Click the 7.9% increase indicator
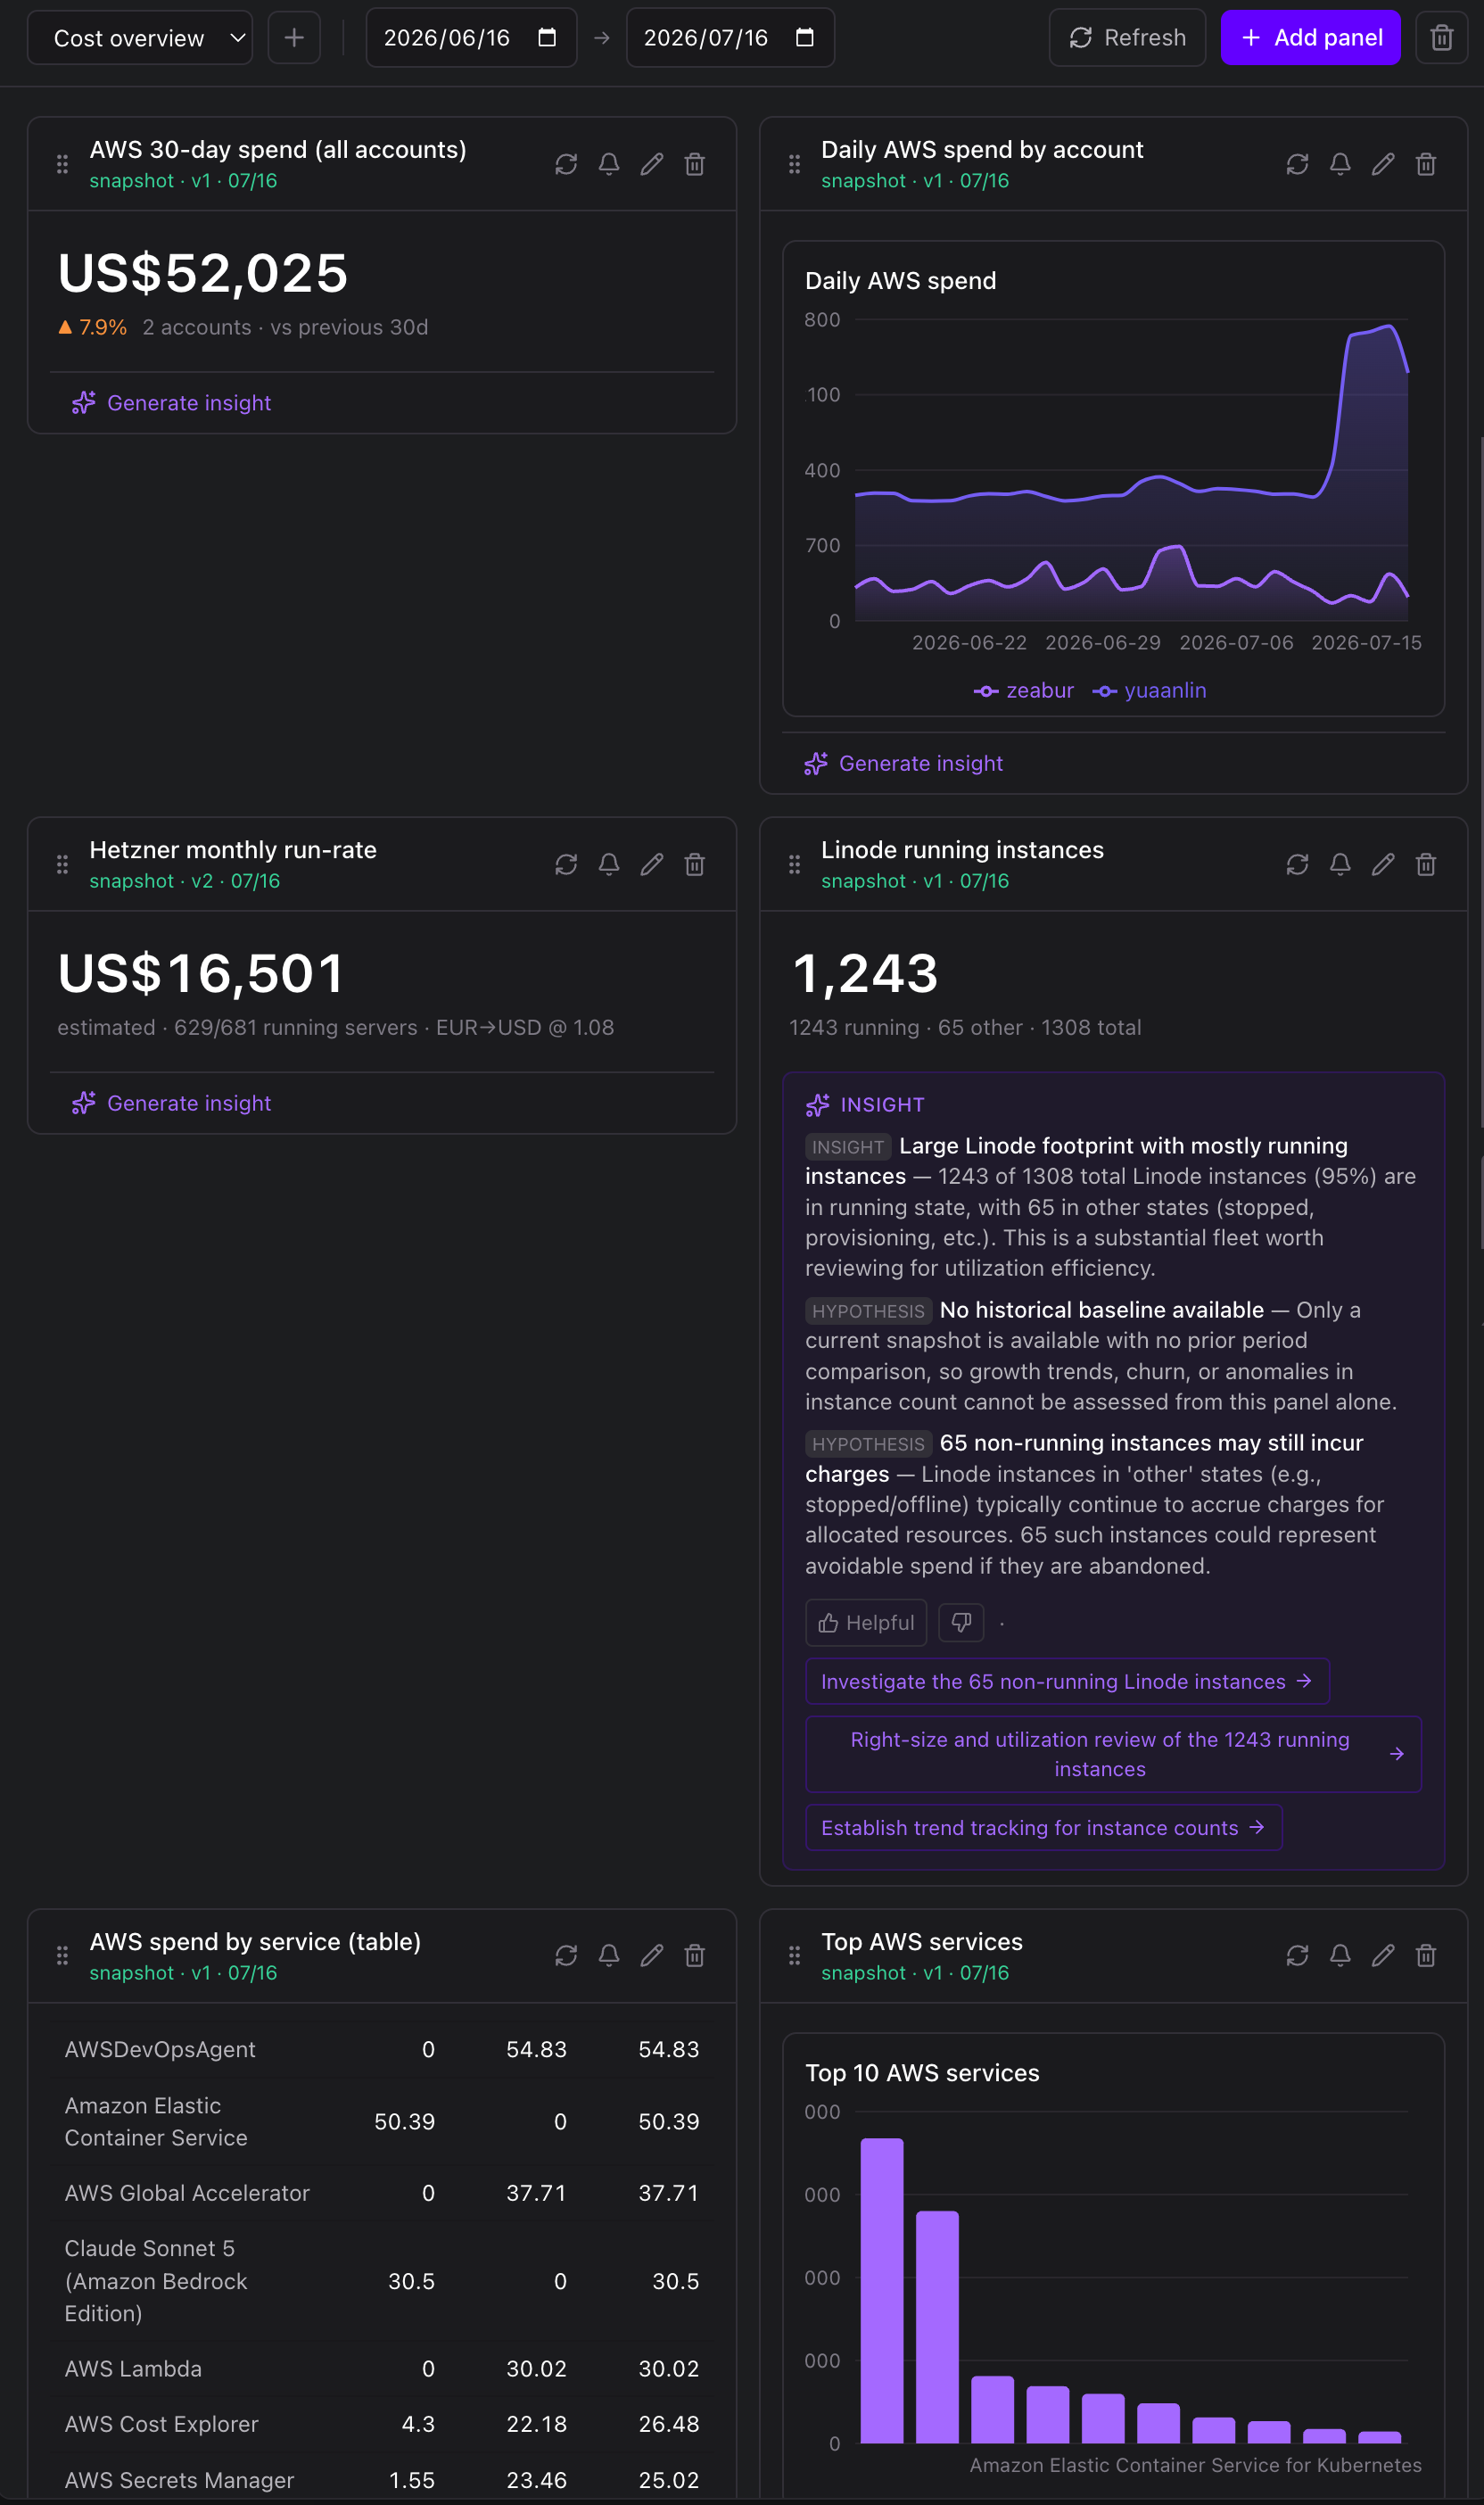Screen dimensions: 1484x2505 click(92, 328)
